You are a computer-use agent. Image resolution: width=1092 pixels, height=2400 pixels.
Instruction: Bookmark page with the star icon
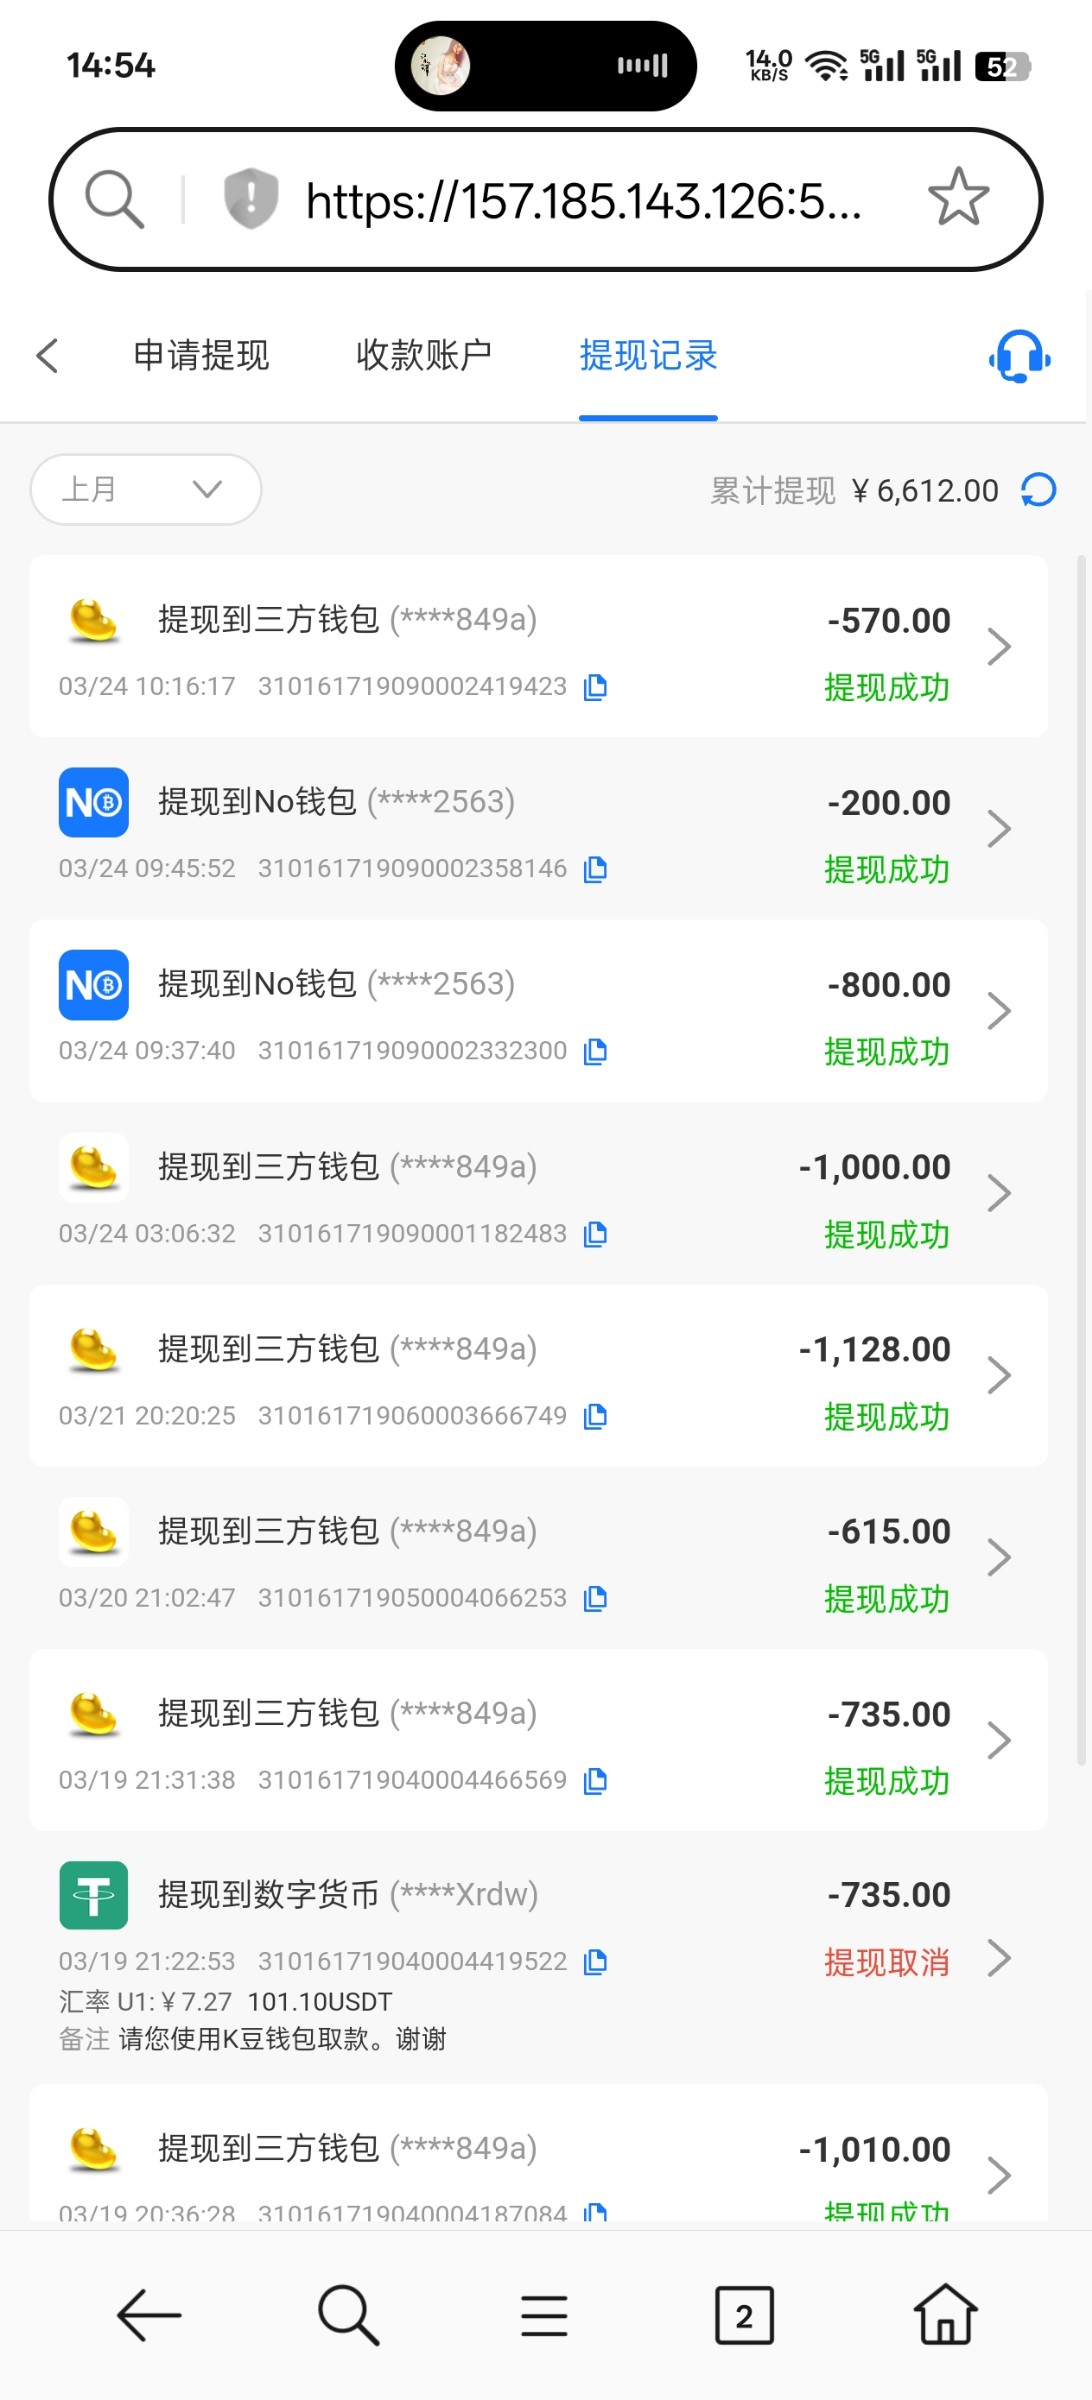click(957, 198)
